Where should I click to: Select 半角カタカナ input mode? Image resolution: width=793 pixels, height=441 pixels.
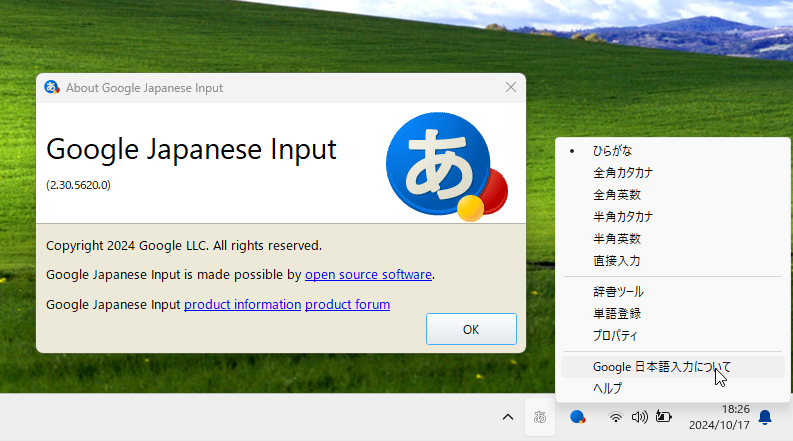point(673,217)
